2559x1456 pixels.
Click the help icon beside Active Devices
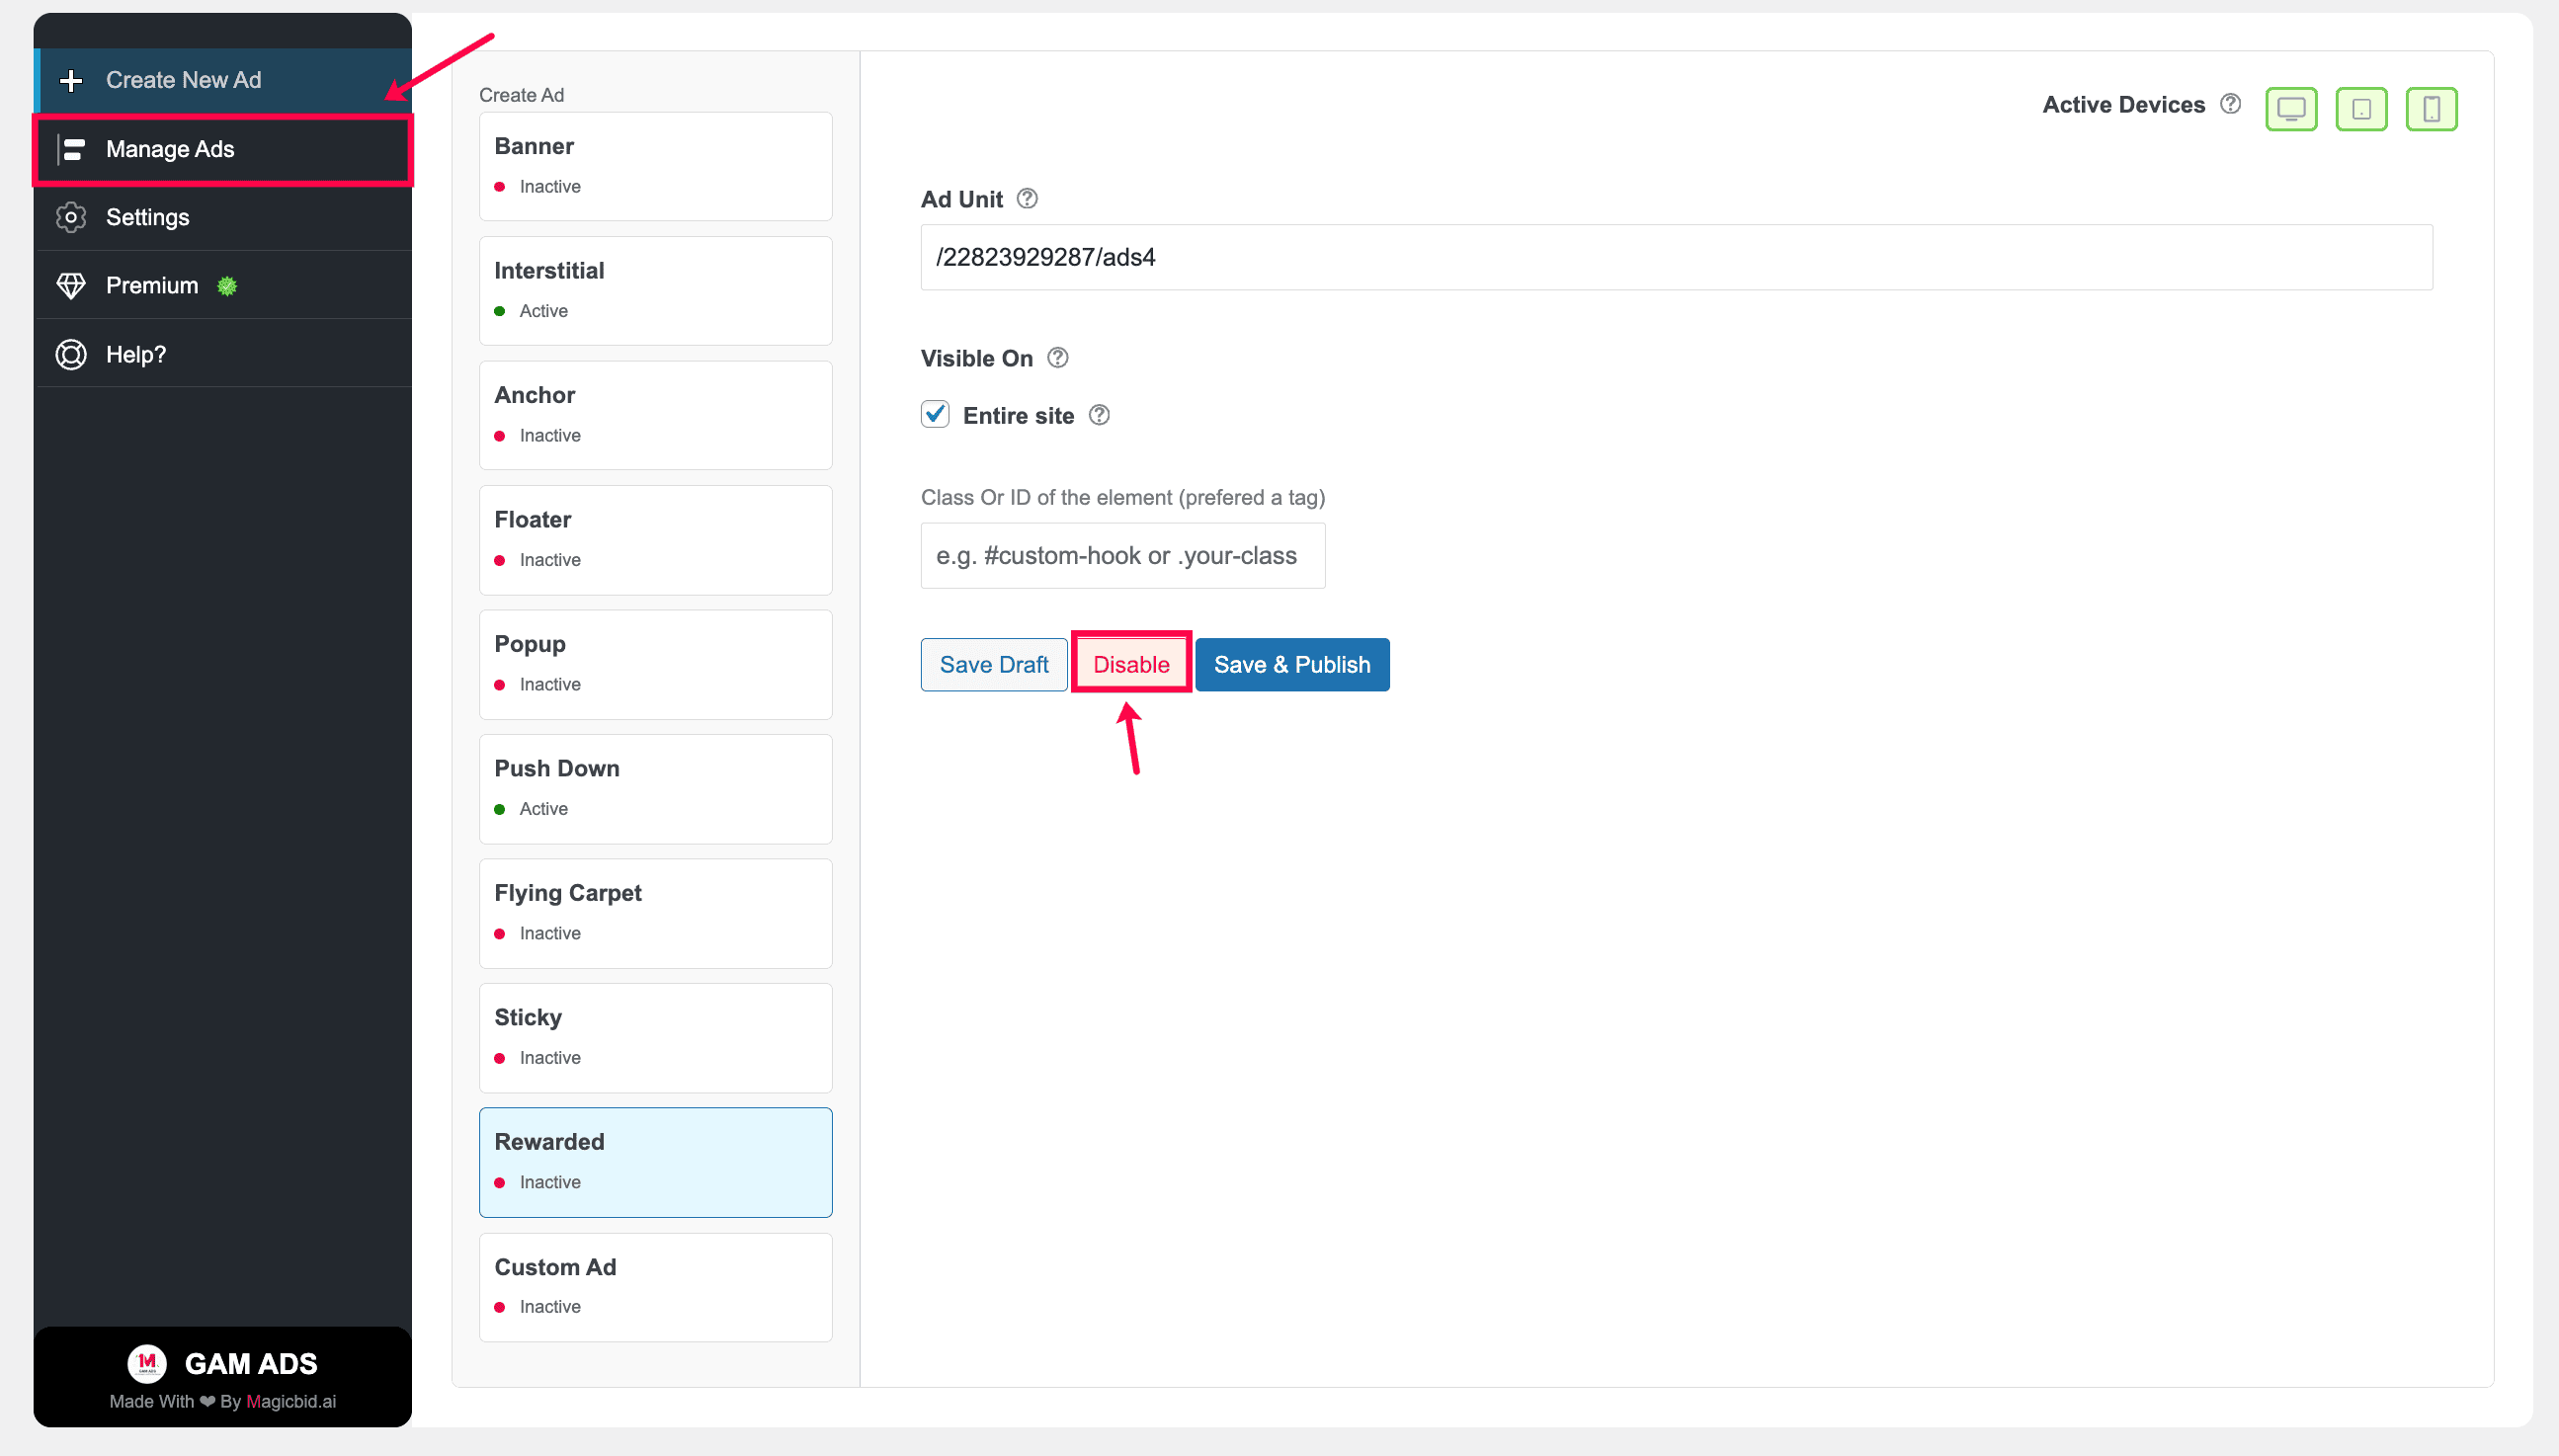pyautogui.click(x=2230, y=104)
